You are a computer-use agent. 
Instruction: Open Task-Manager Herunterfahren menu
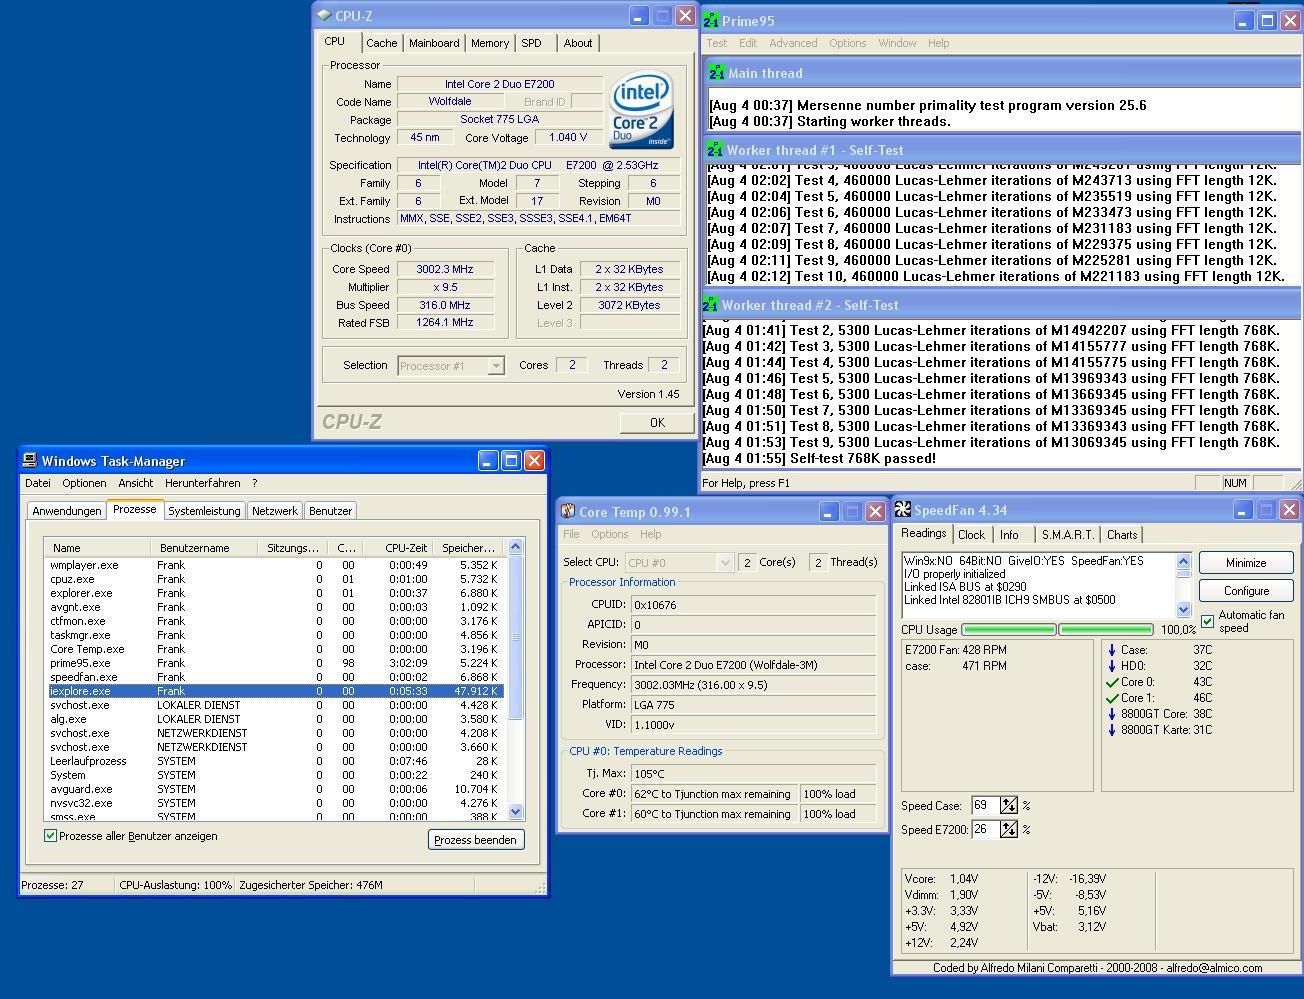coord(203,483)
